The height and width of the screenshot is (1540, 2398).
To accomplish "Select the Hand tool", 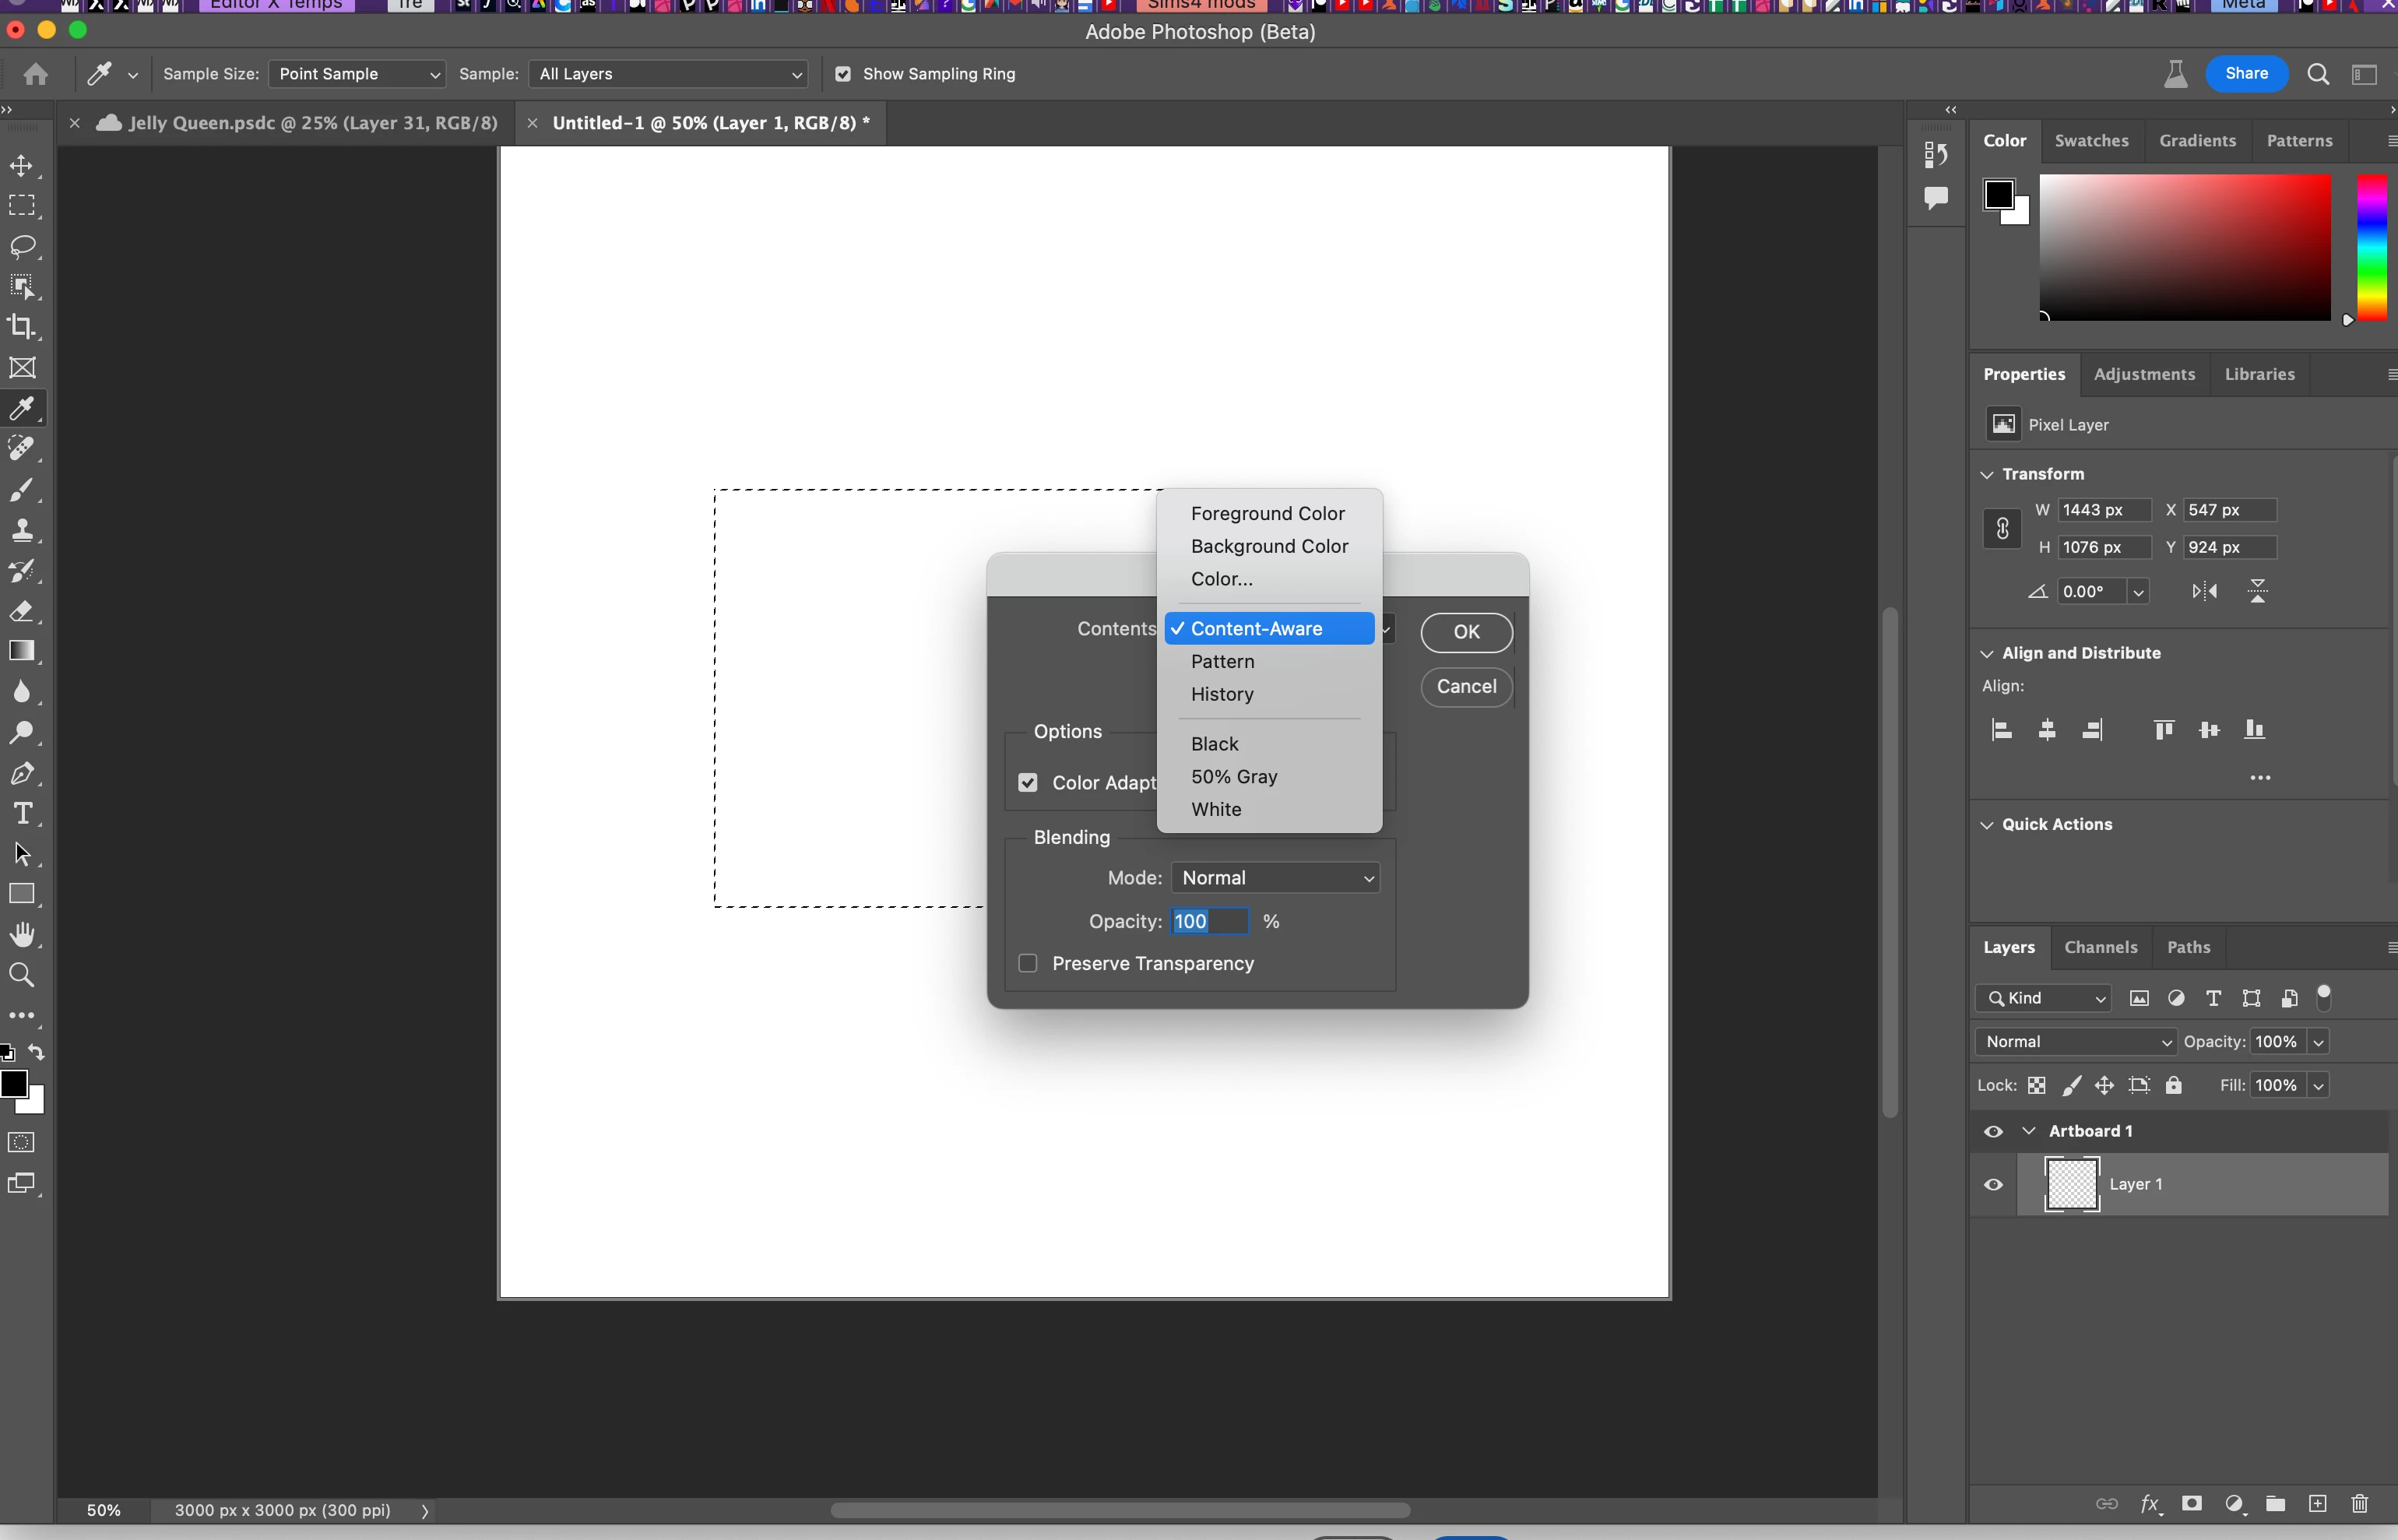I will [x=22, y=934].
